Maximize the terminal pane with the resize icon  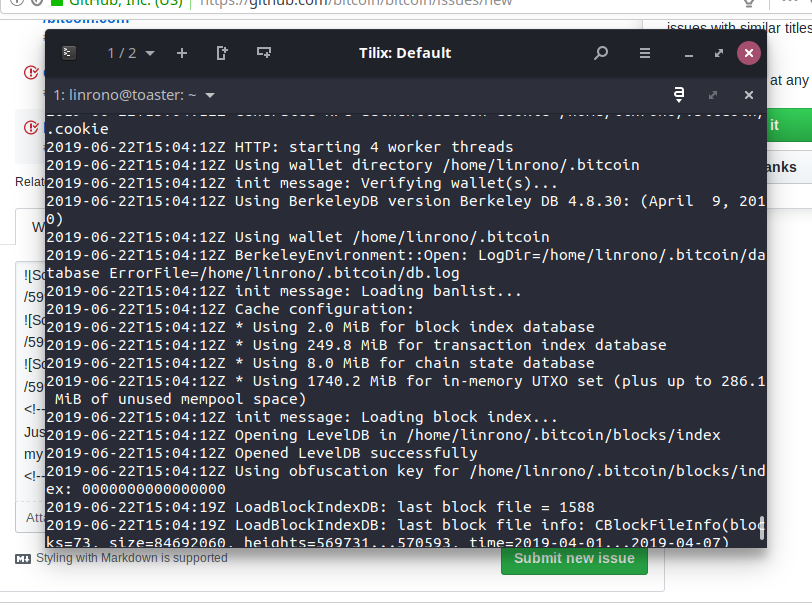712,94
